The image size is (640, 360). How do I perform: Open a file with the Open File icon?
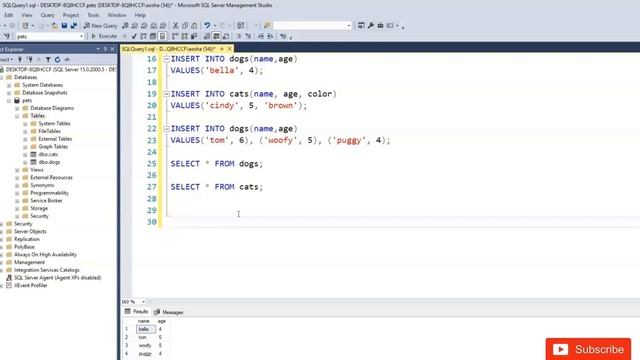(55, 25)
